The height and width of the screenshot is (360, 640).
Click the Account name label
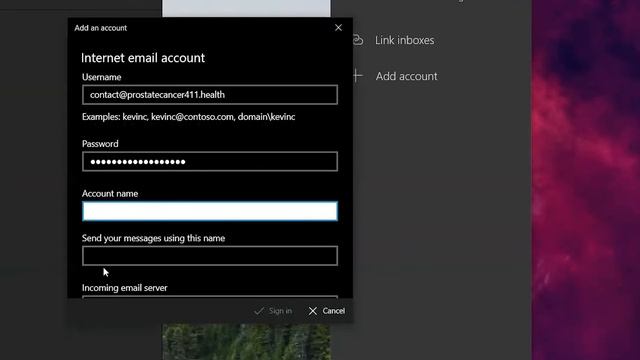[110, 194]
